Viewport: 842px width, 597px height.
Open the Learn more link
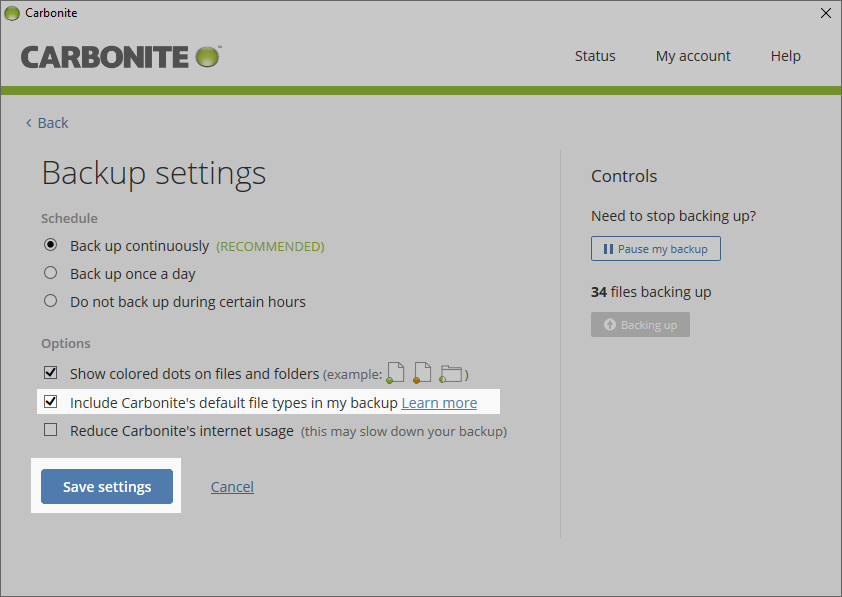pyautogui.click(x=439, y=402)
